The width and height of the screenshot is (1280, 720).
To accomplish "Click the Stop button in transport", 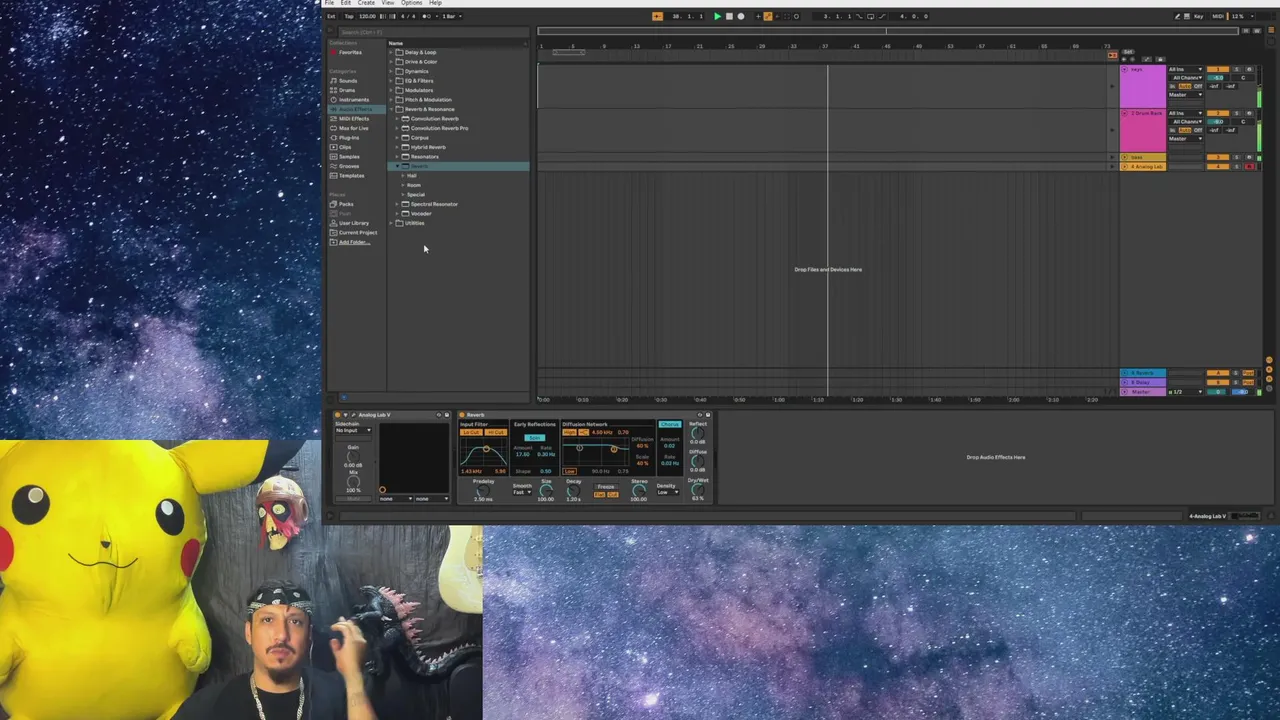I will [729, 16].
